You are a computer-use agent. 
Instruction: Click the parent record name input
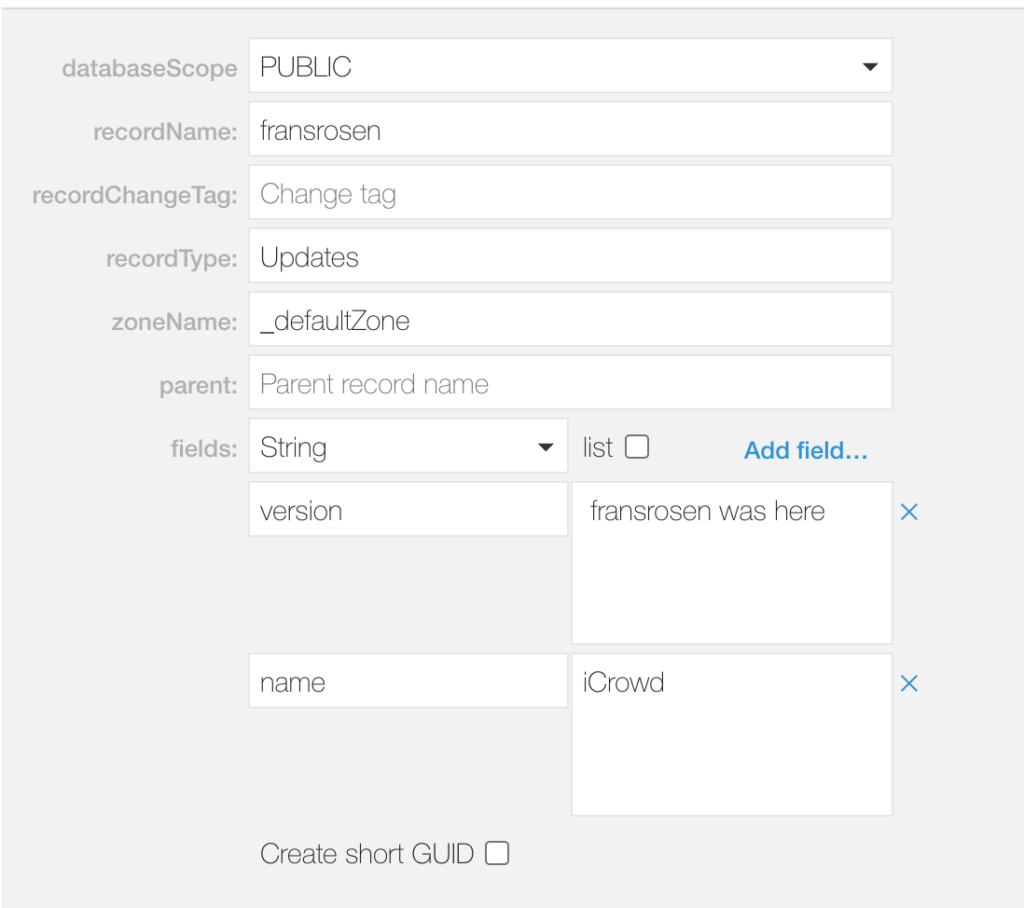point(569,382)
